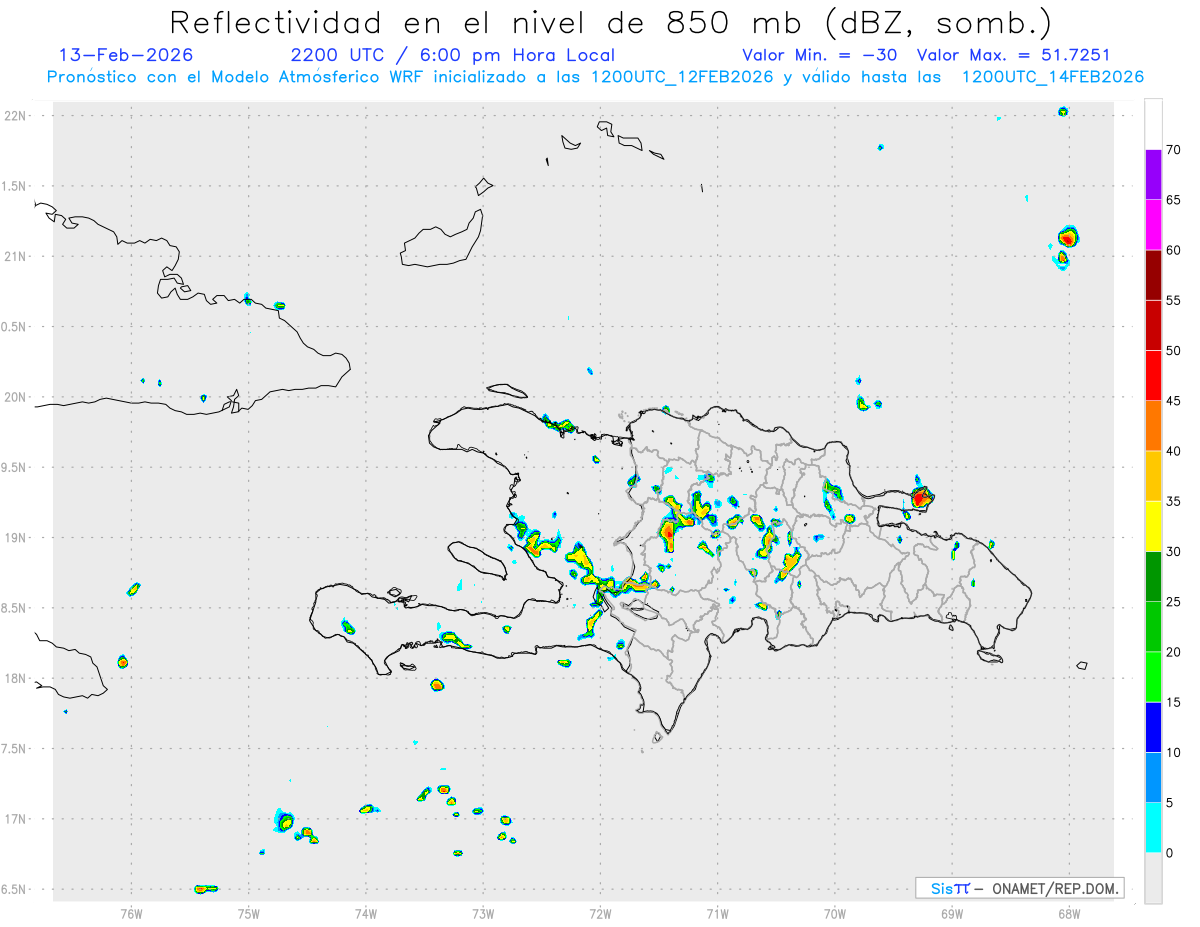Viewport: 1200px width, 927px height.
Task: Click the orange 40-45 dBZ color band
Action: (1153, 426)
